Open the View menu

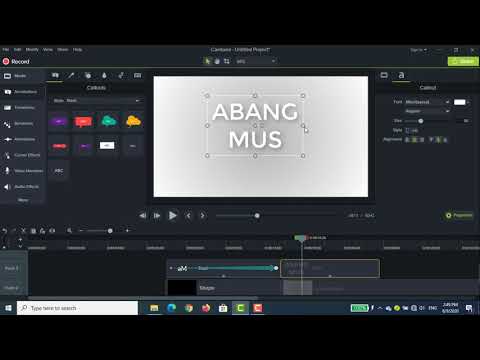click(x=48, y=49)
